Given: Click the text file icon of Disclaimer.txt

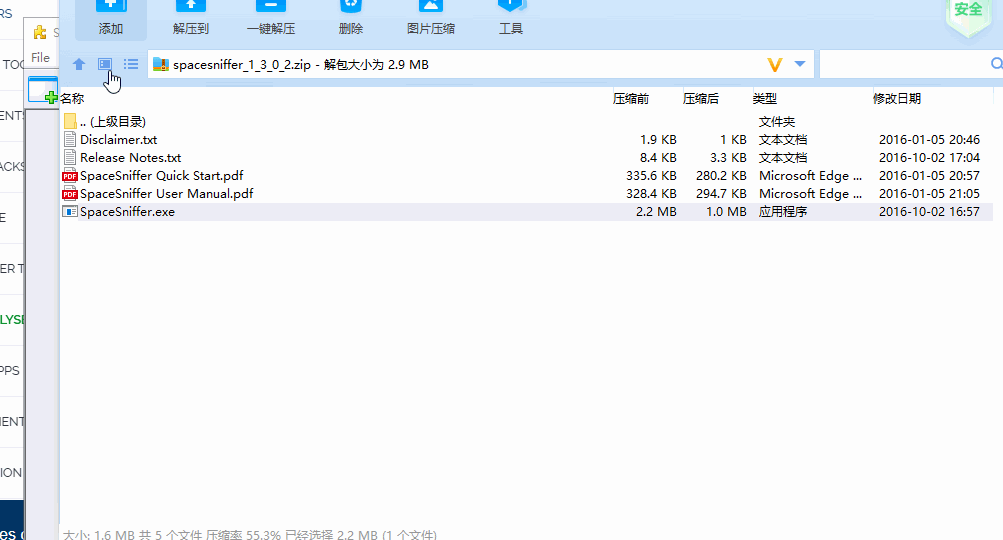Looking at the screenshot, I should [70, 139].
